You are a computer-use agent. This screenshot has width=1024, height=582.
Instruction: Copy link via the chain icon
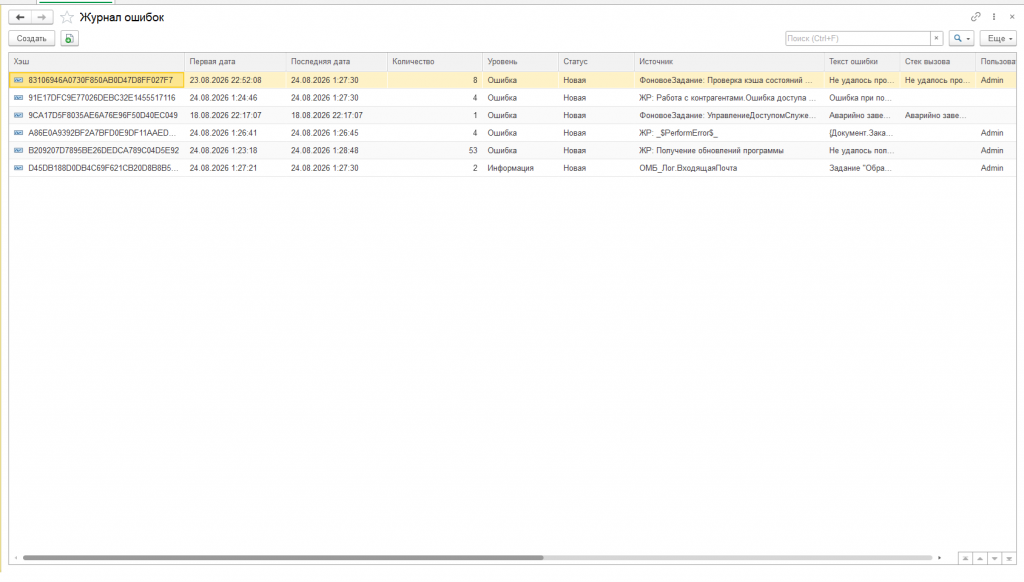[976, 17]
